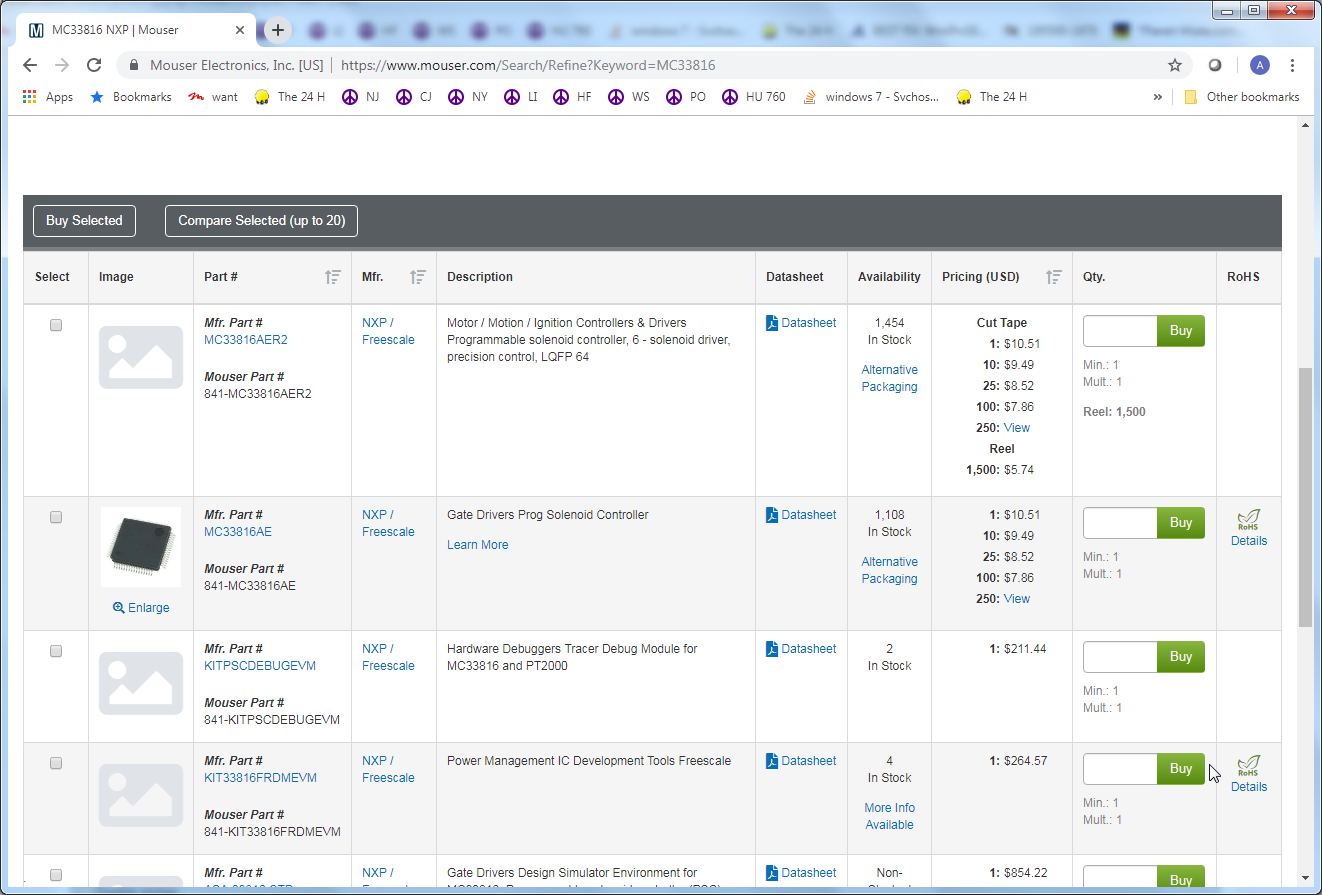Buy the MC33816AE part
1322x895 pixels.
[1181, 523]
